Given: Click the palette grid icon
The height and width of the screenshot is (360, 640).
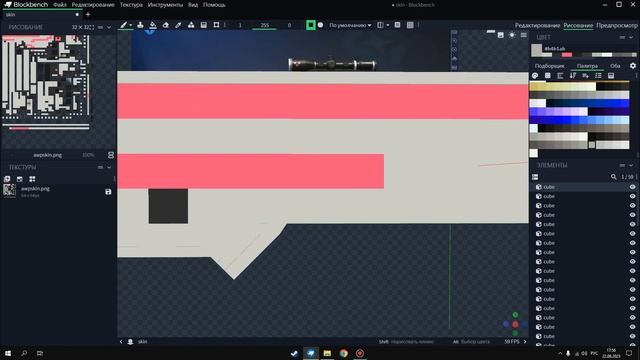Looking at the screenshot, I should (x=548, y=76).
